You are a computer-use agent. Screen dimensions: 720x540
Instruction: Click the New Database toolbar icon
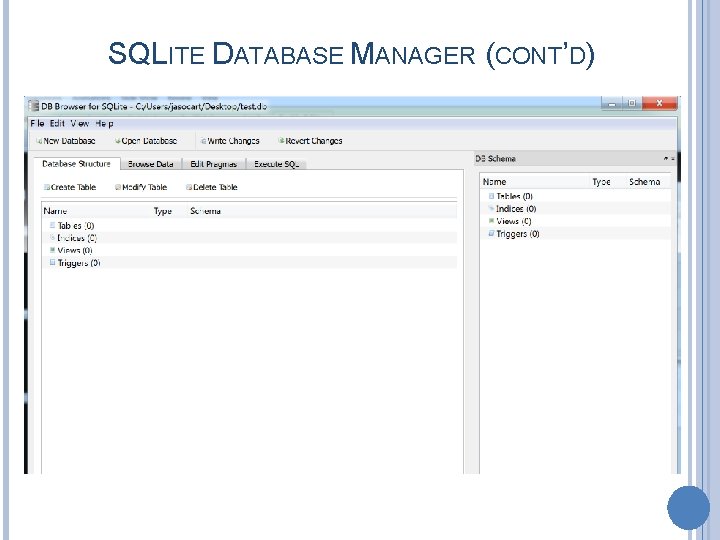37,141
